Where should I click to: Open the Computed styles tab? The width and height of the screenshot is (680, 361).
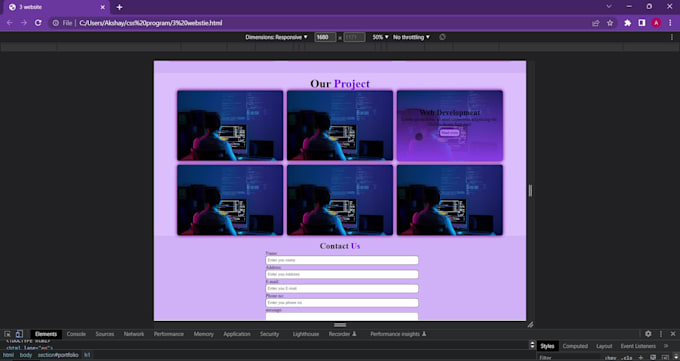click(575, 346)
